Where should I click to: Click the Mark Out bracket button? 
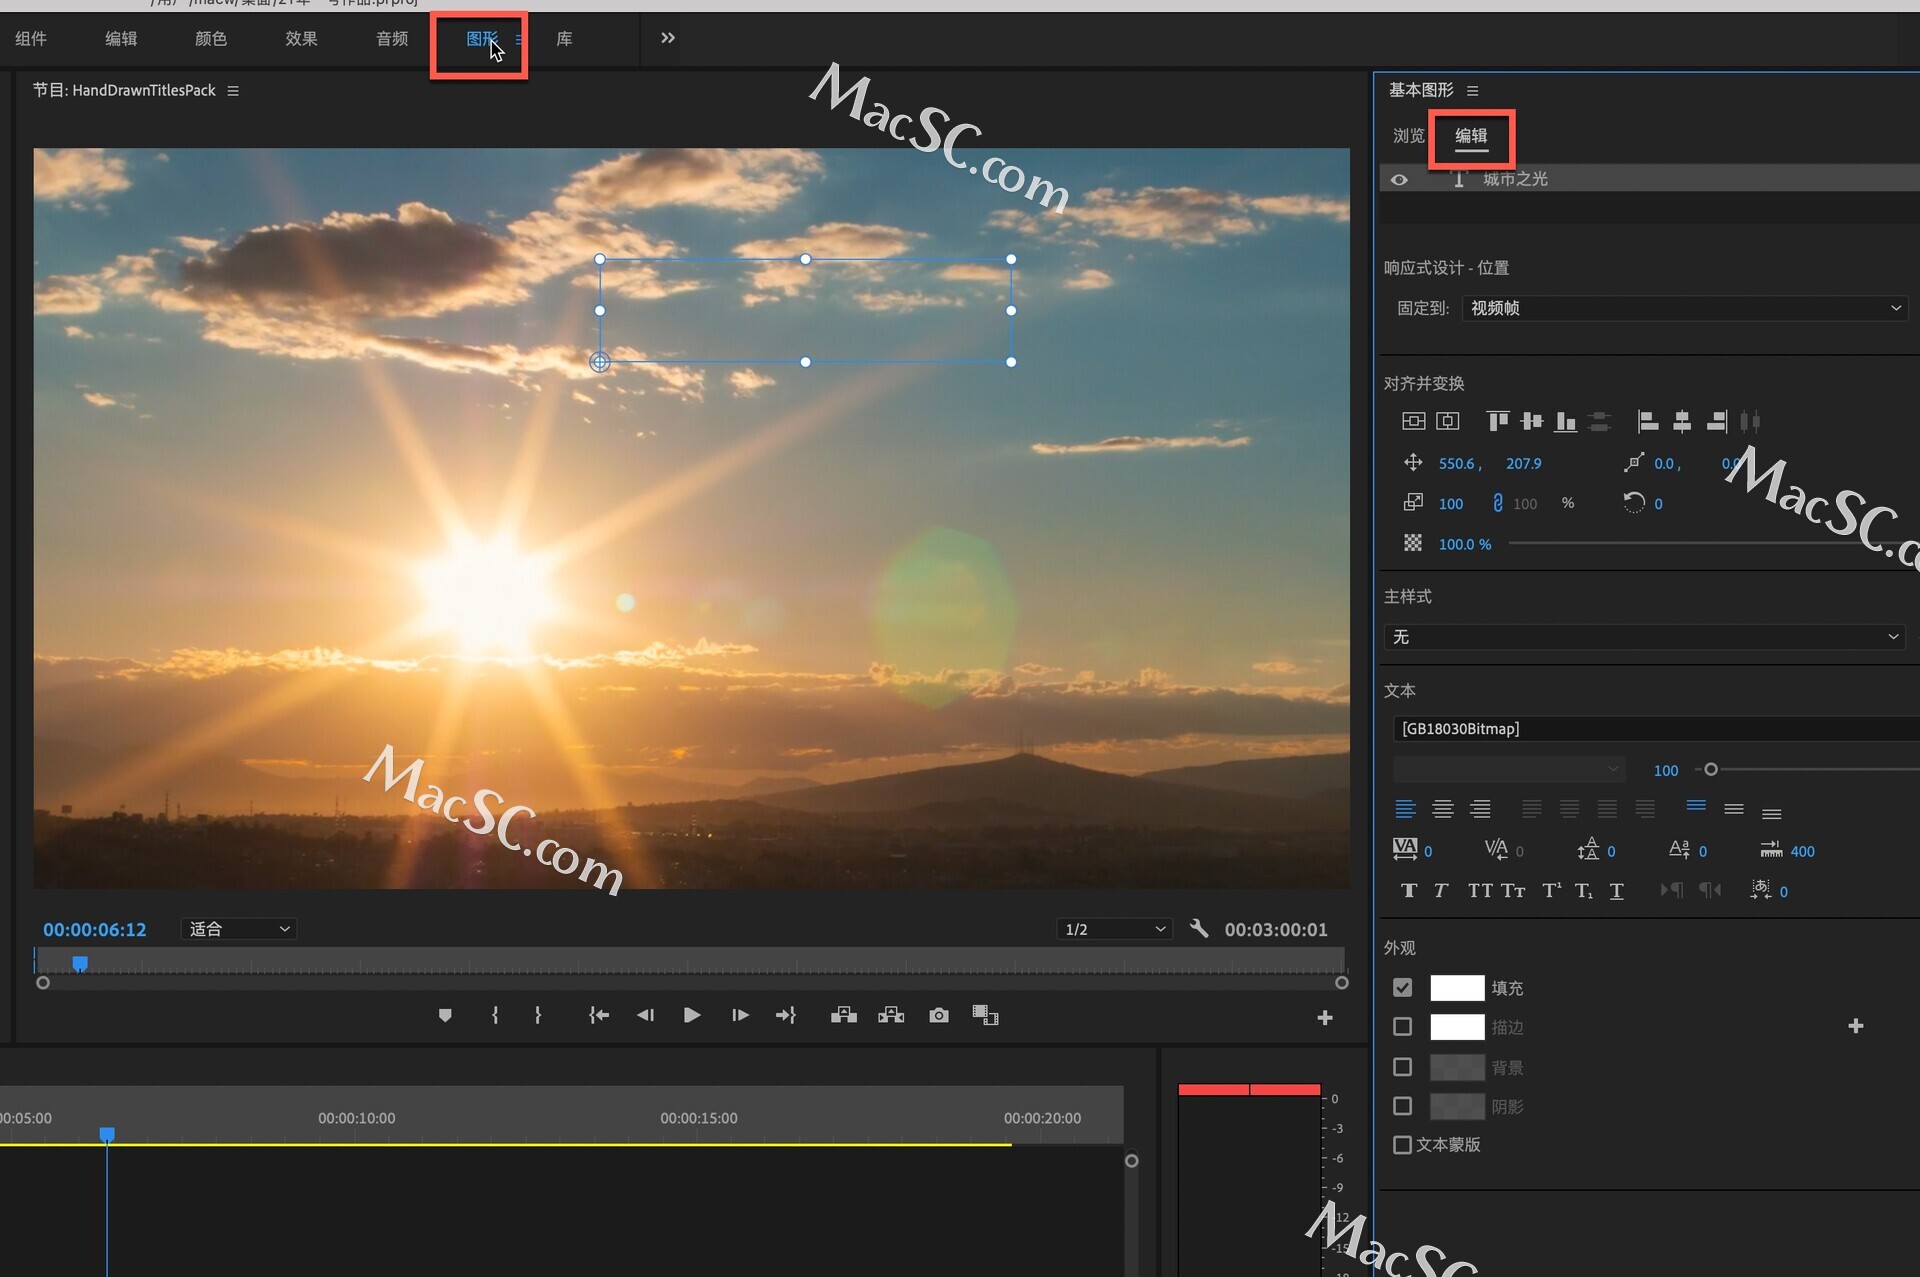(538, 1015)
